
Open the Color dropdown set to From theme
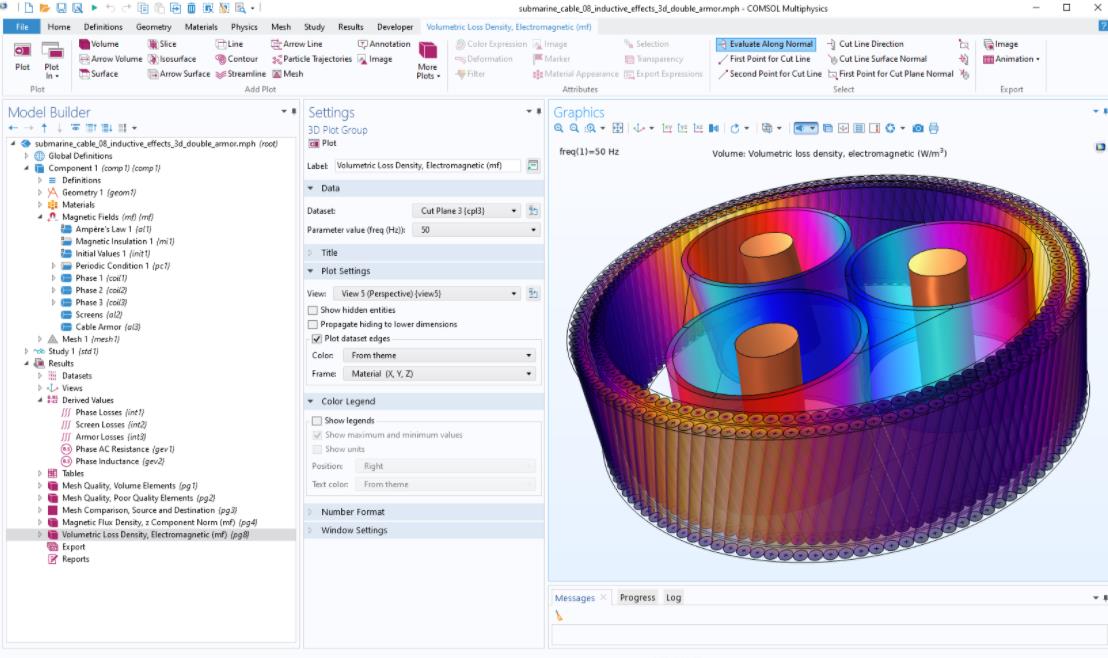pos(440,356)
